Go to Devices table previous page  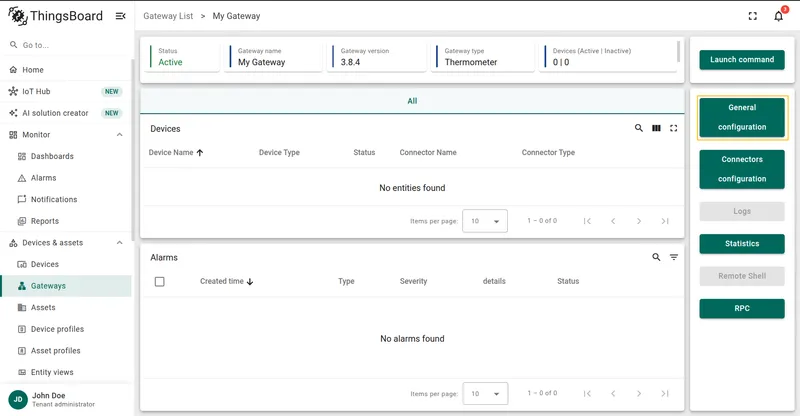613,221
